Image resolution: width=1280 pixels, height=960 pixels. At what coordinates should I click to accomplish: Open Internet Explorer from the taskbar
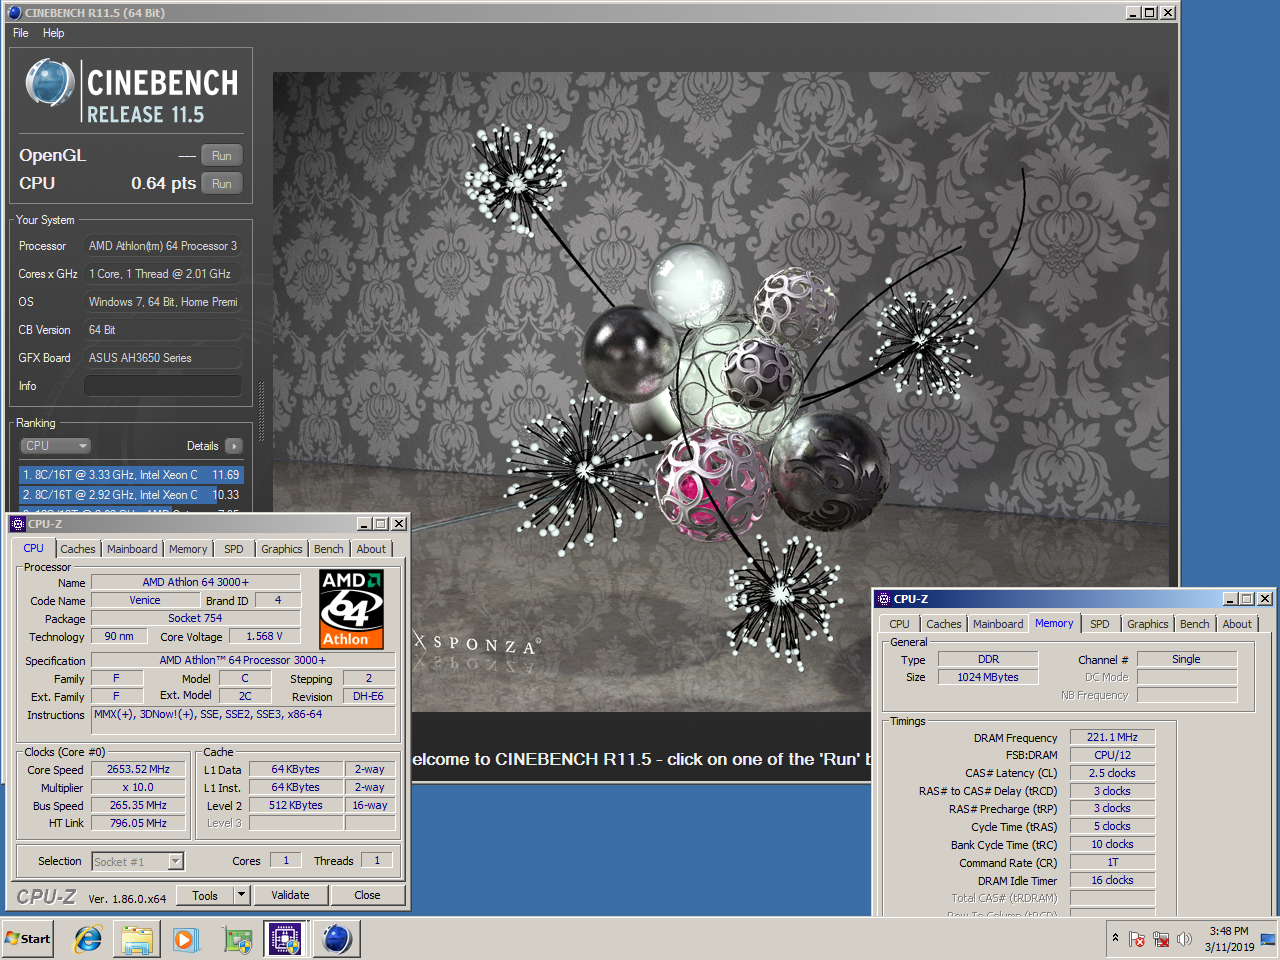tap(88, 939)
